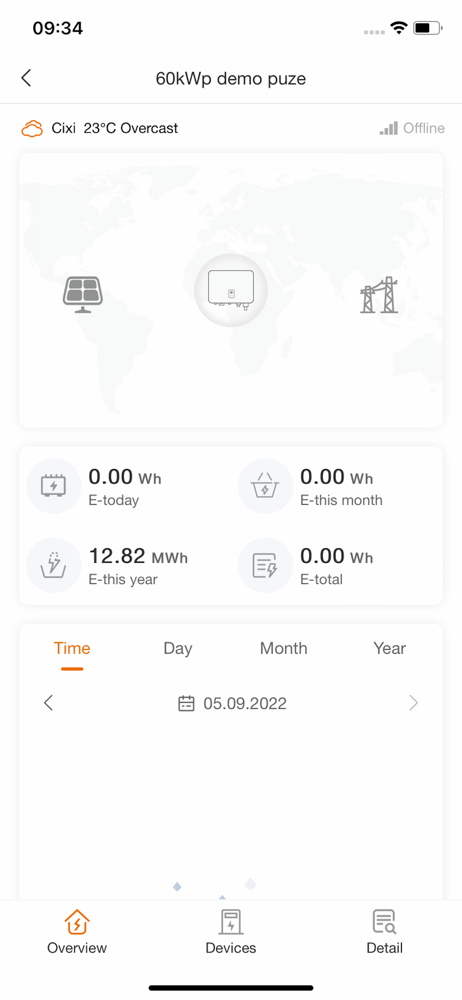
Task: Open the date picker showing 05.09.2022
Action: coord(232,703)
